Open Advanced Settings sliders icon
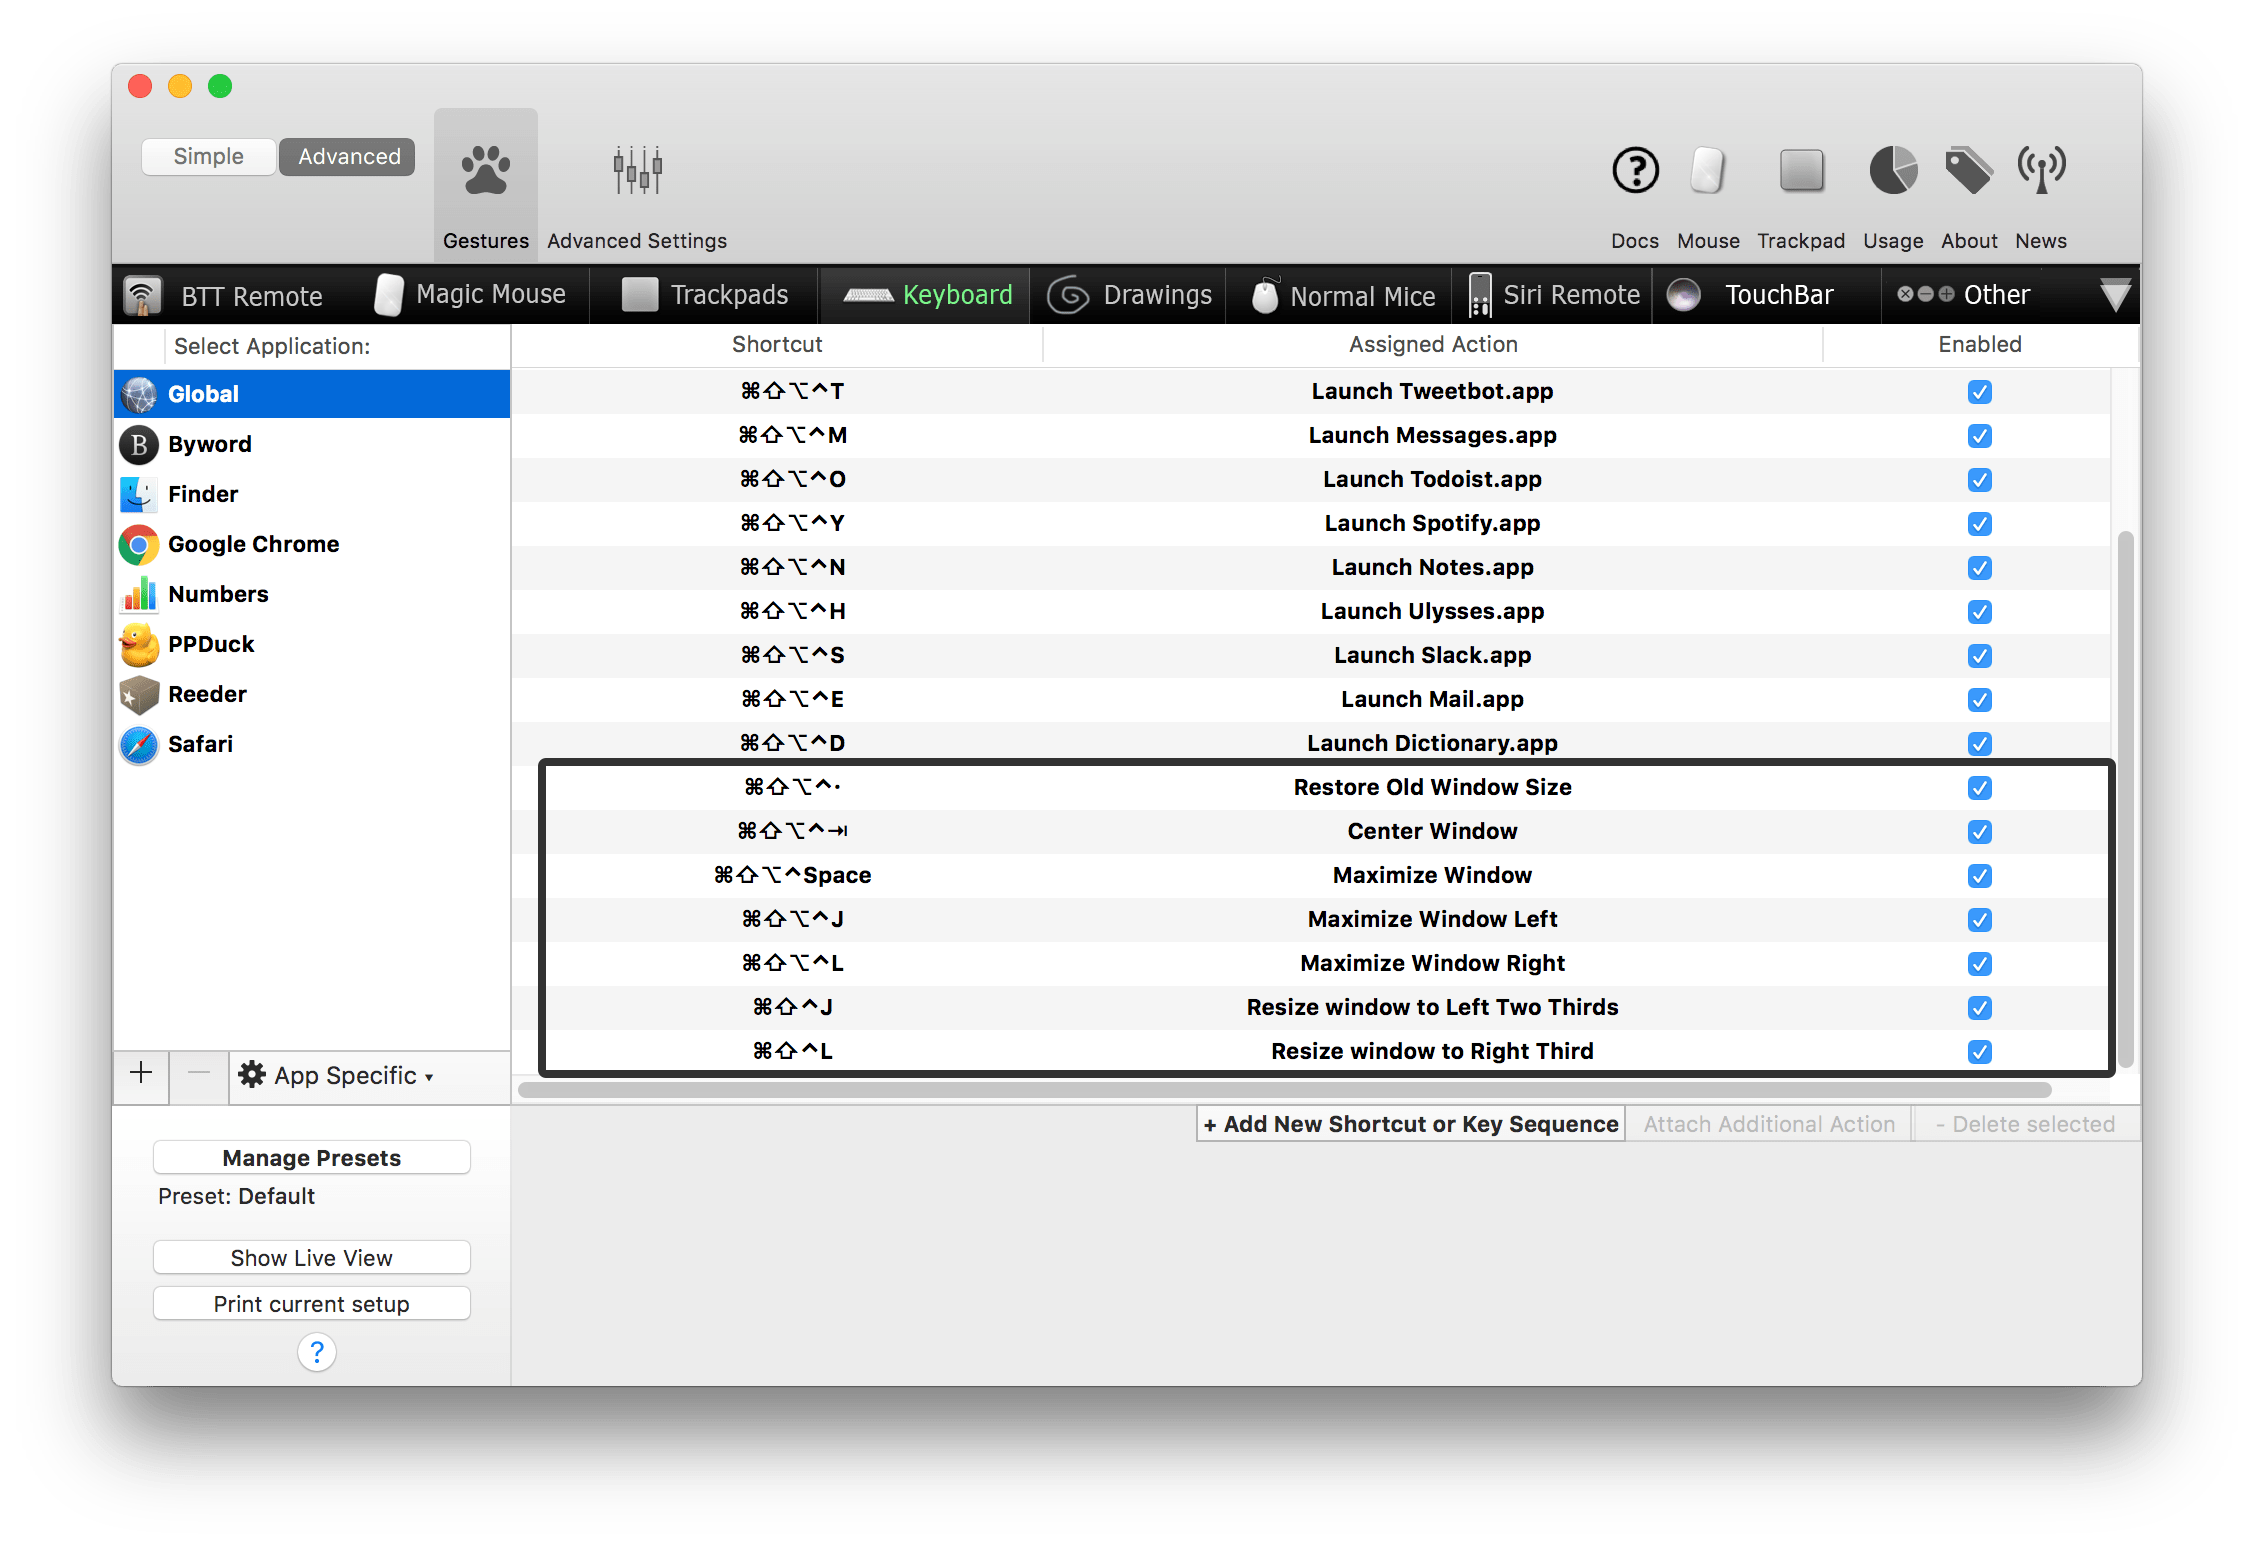 tap(637, 171)
